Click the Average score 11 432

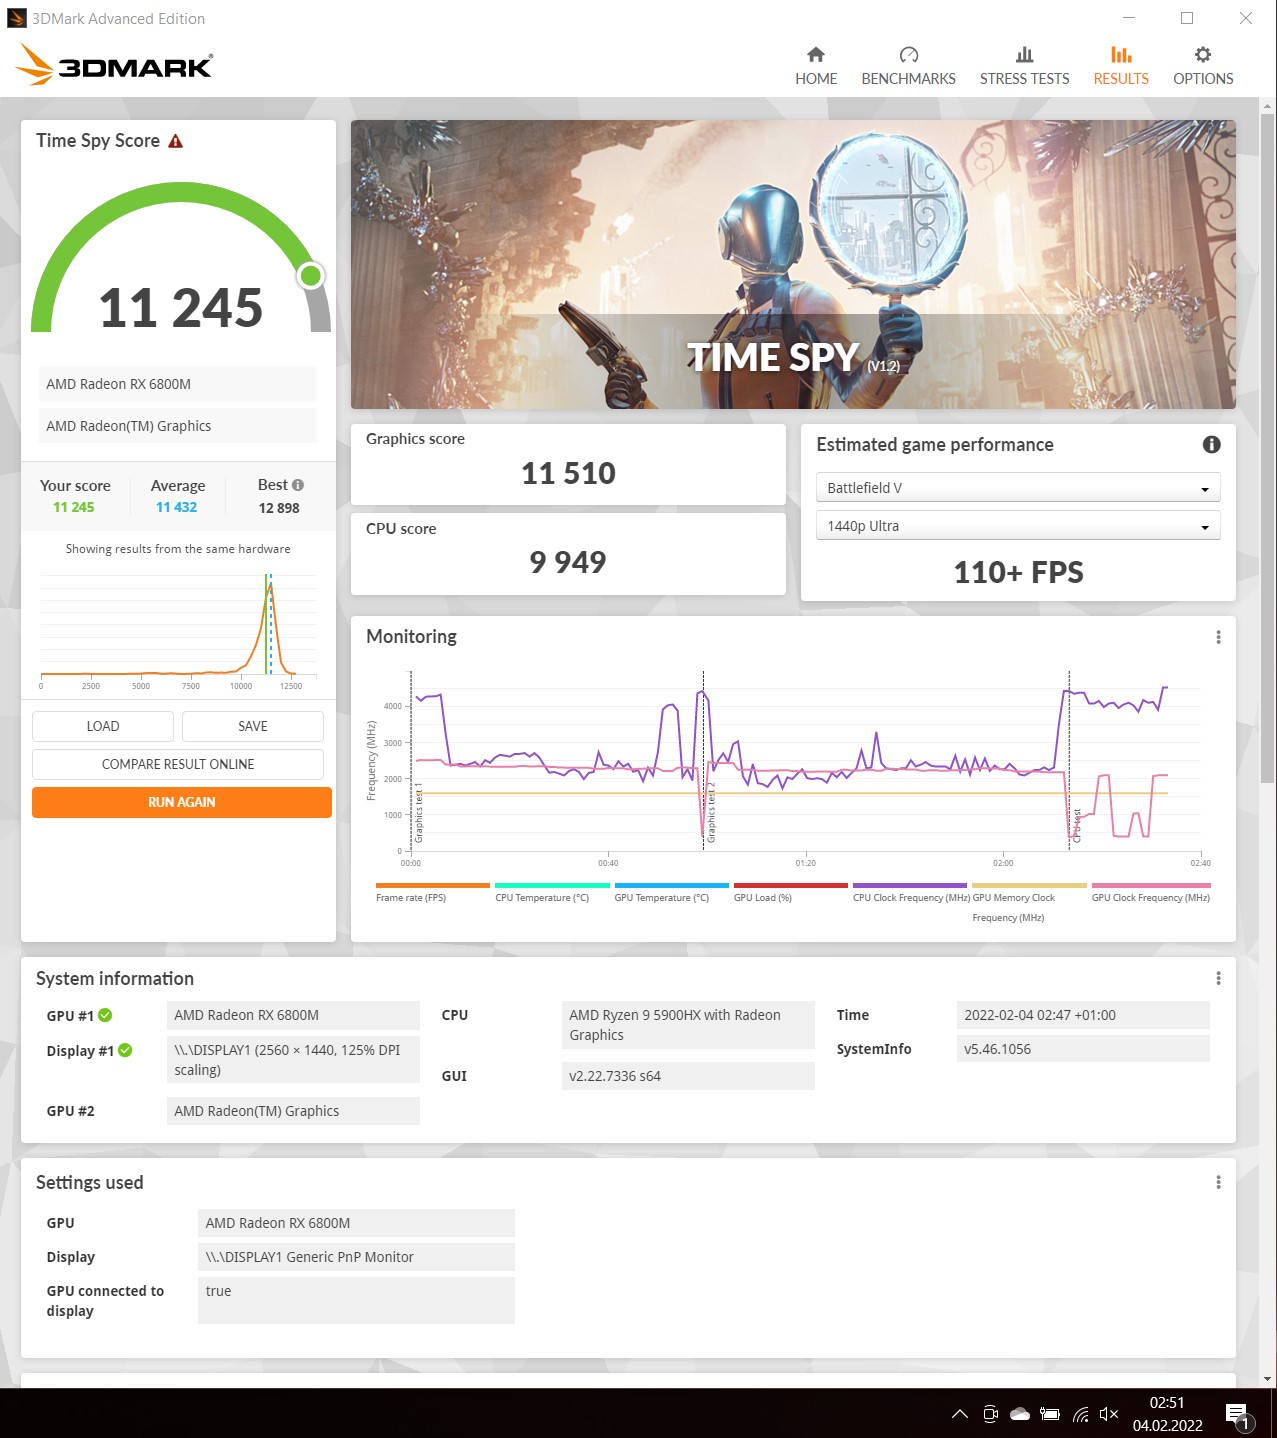click(176, 507)
